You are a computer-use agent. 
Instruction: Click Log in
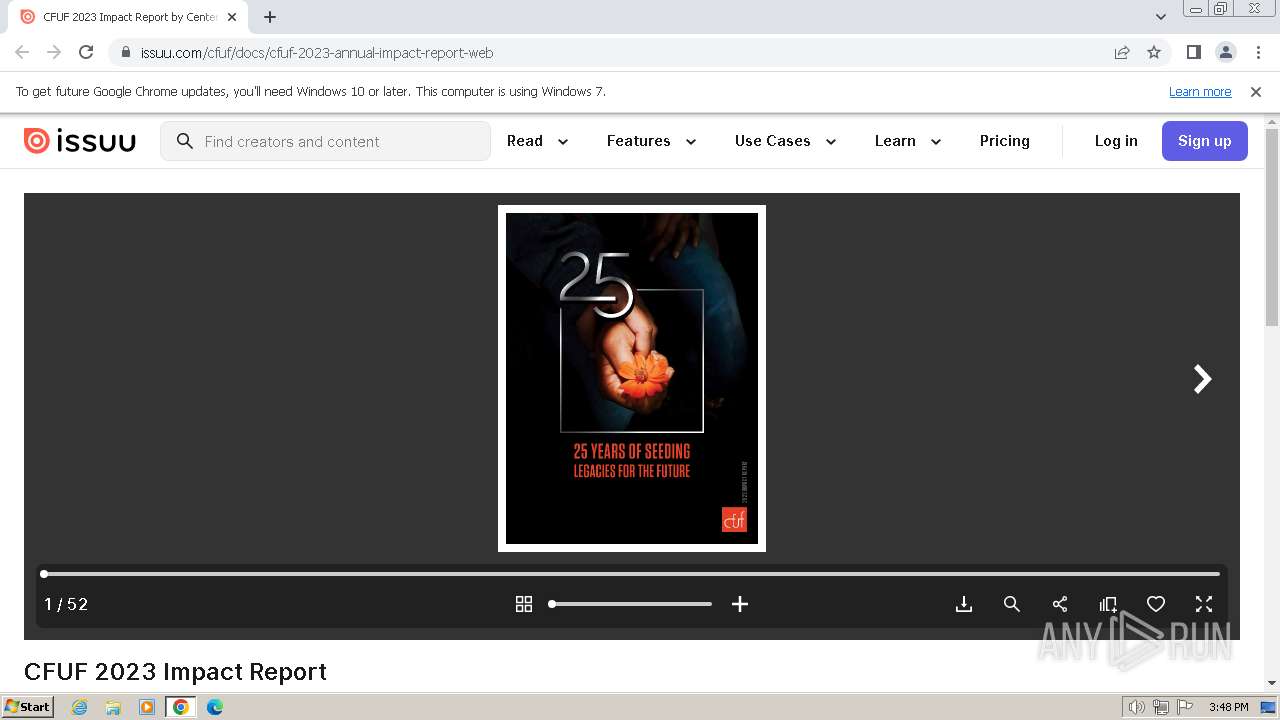tap(1116, 141)
